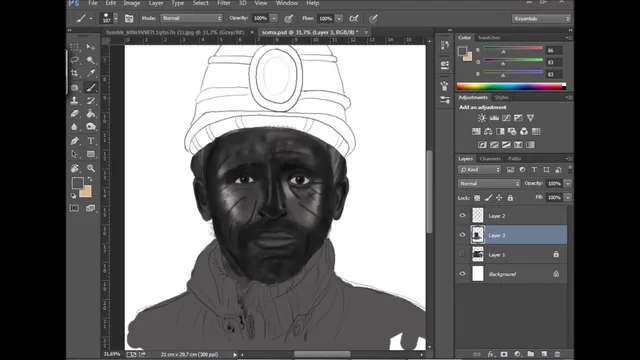Open the Filter menu

pyautogui.click(x=224, y=3)
